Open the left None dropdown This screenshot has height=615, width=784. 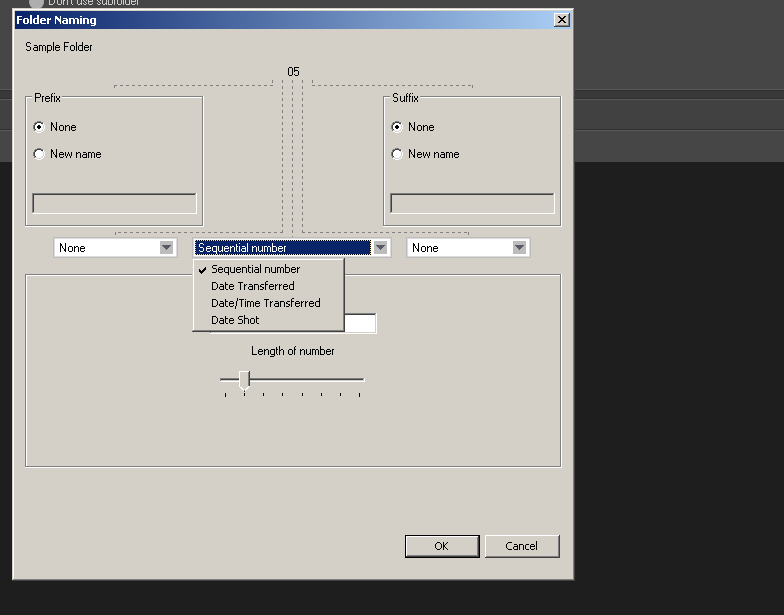click(116, 248)
